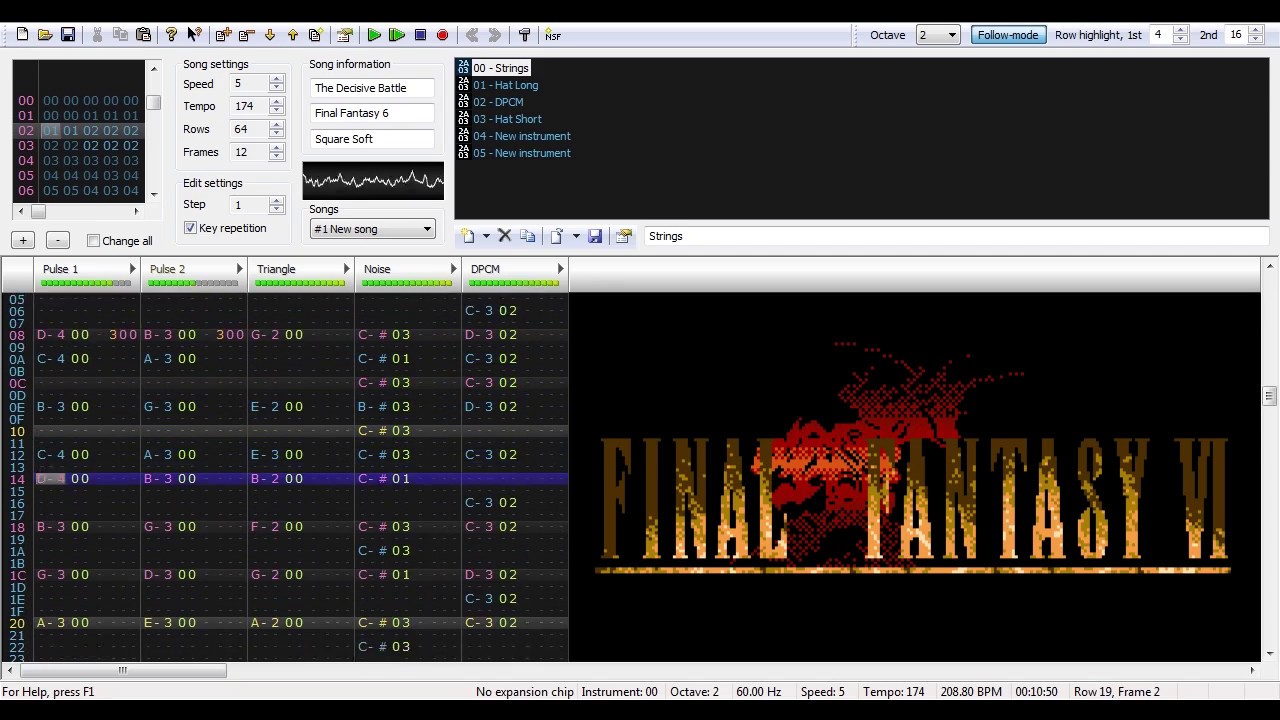1280x720 pixels.
Task: Save the current module
Action: (x=68, y=35)
